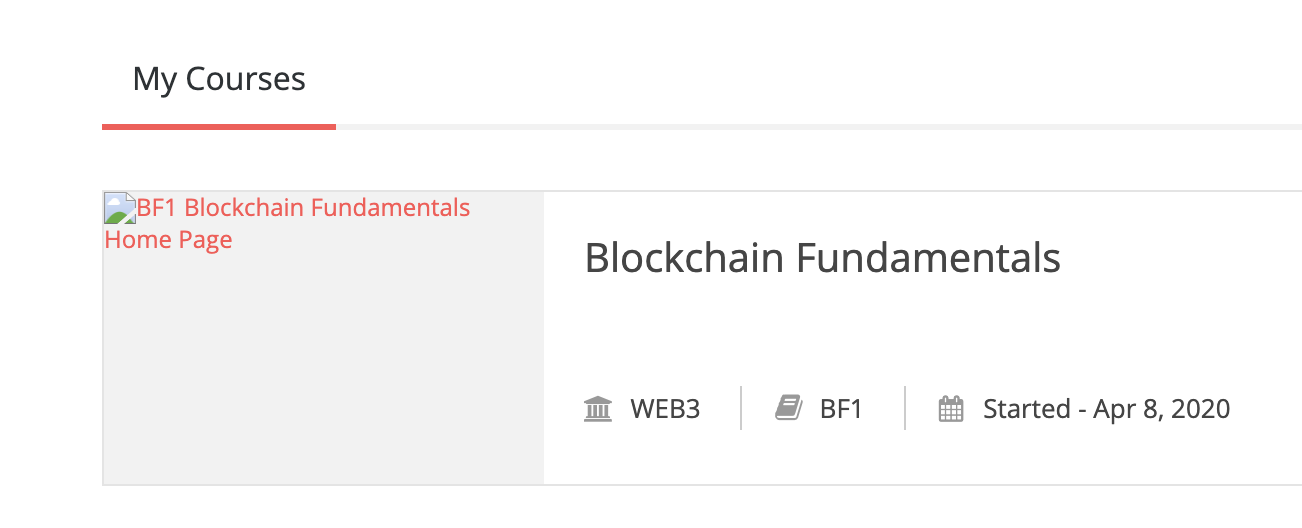Click the red underline beneath My Courses
Image resolution: width=1302 pixels, height=528 pixels.
click(x=219, y=127)
